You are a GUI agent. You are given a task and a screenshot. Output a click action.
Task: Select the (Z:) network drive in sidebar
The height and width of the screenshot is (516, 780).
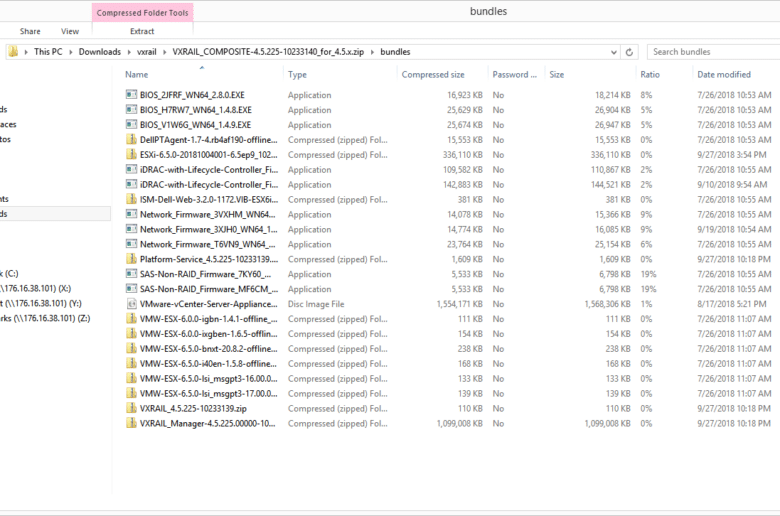click(x=45, y=318)
